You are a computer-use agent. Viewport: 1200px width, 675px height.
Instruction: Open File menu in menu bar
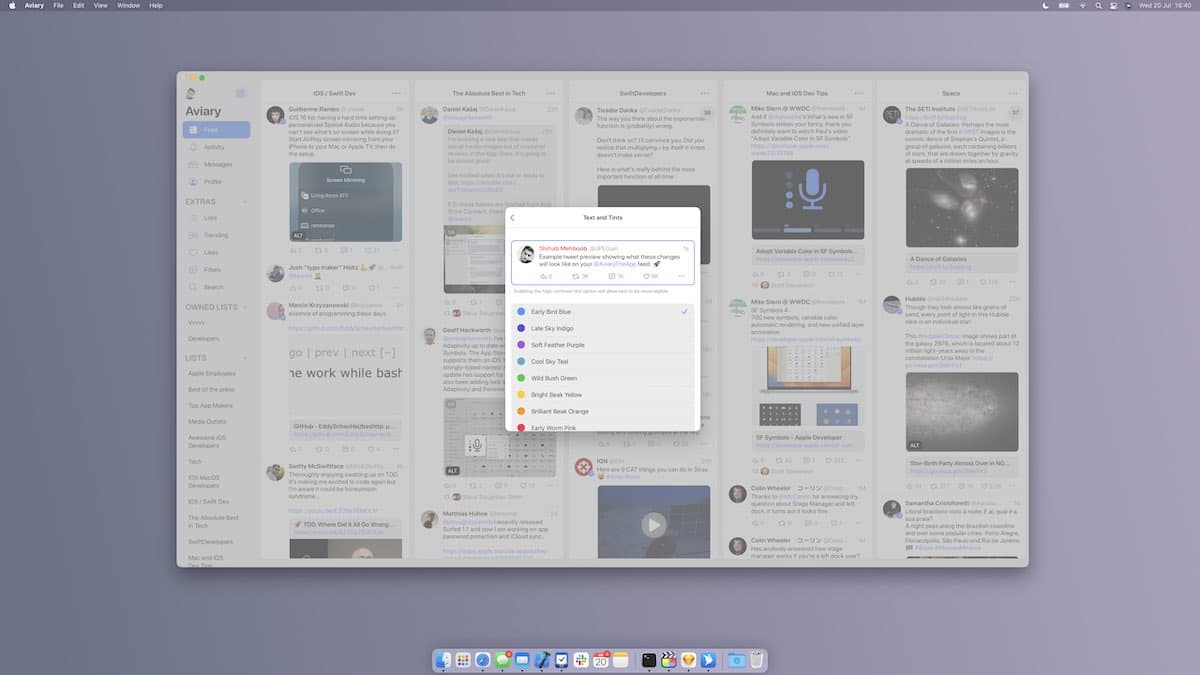pos(60,6)
